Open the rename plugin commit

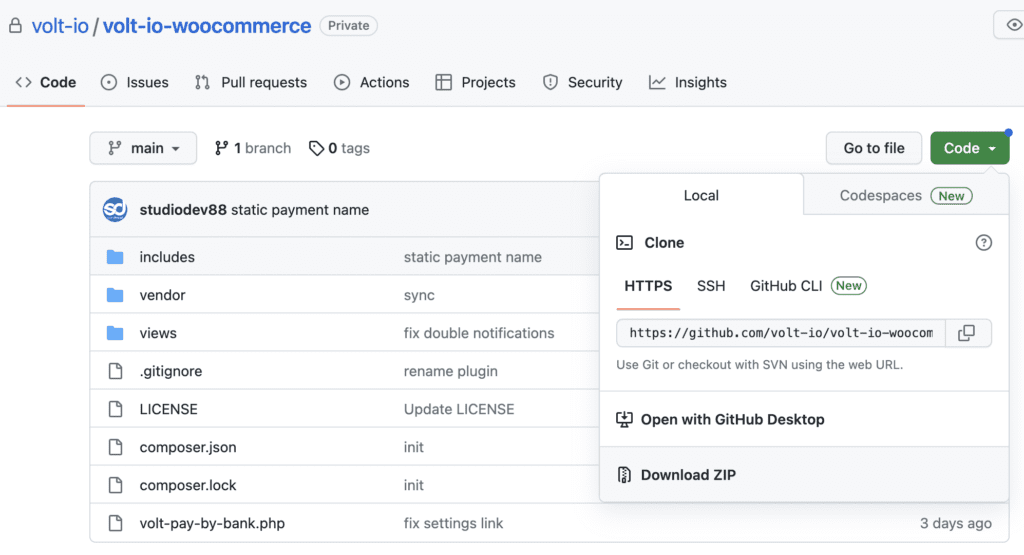pos(451,371)
